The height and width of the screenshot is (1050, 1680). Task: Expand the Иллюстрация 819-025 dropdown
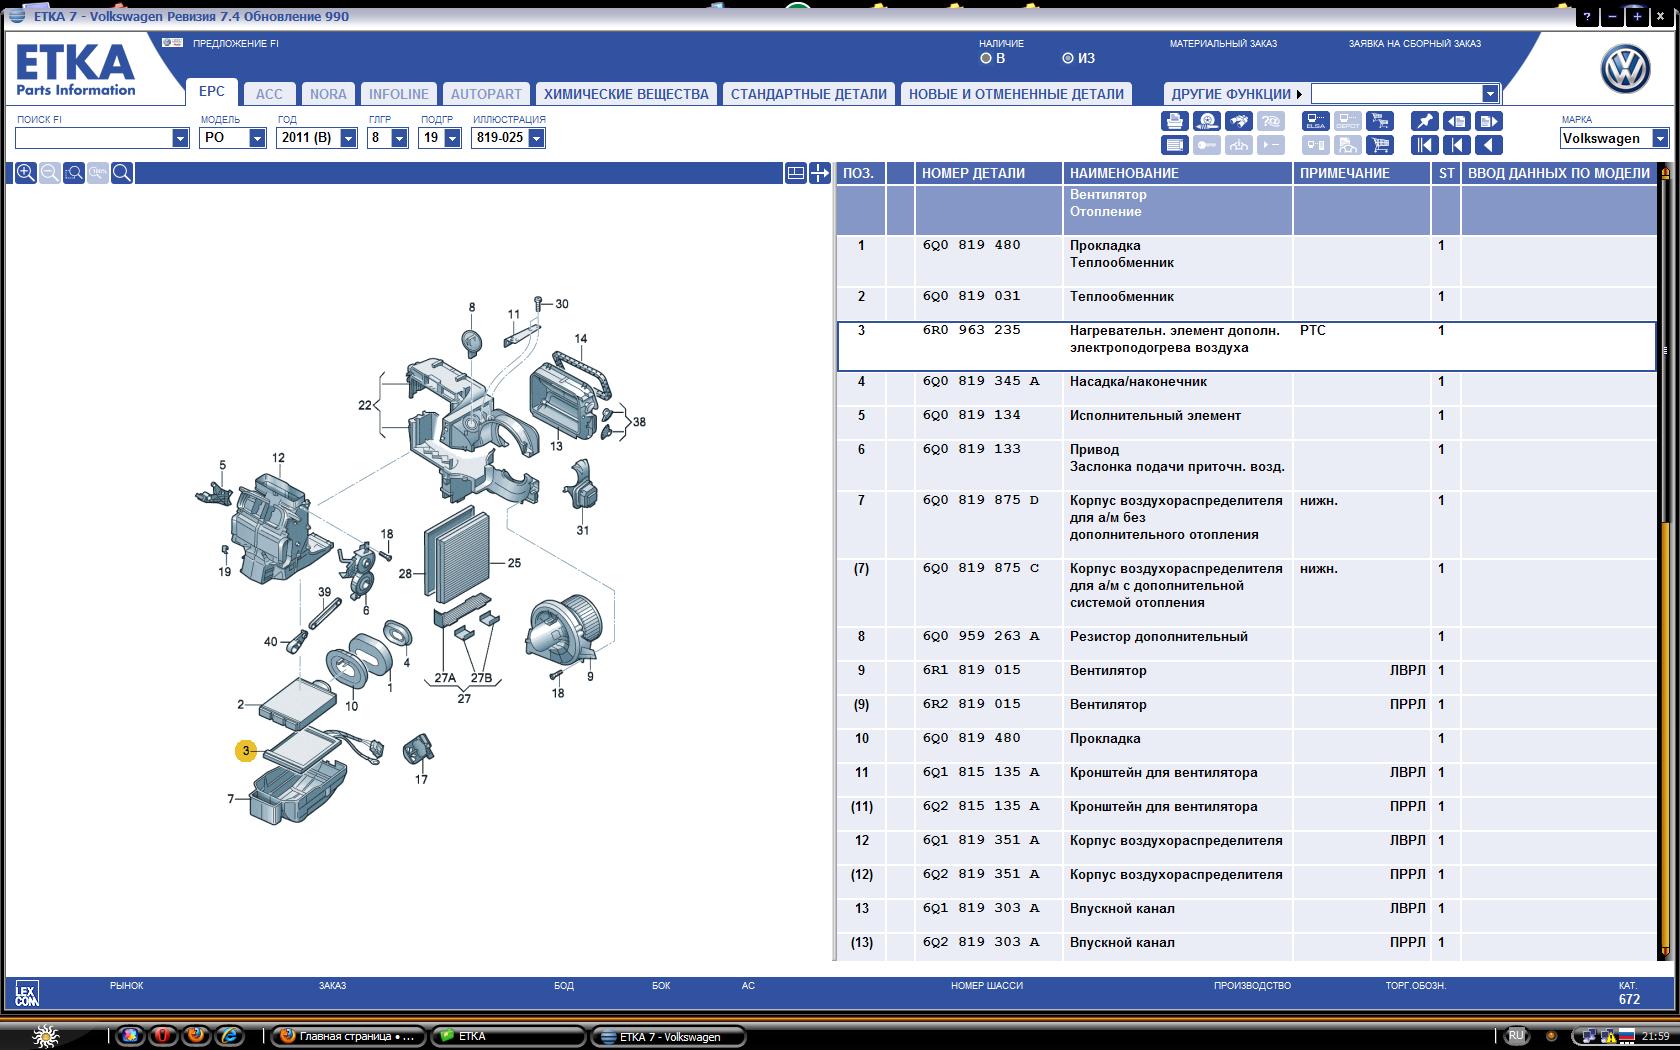point(536,138)
